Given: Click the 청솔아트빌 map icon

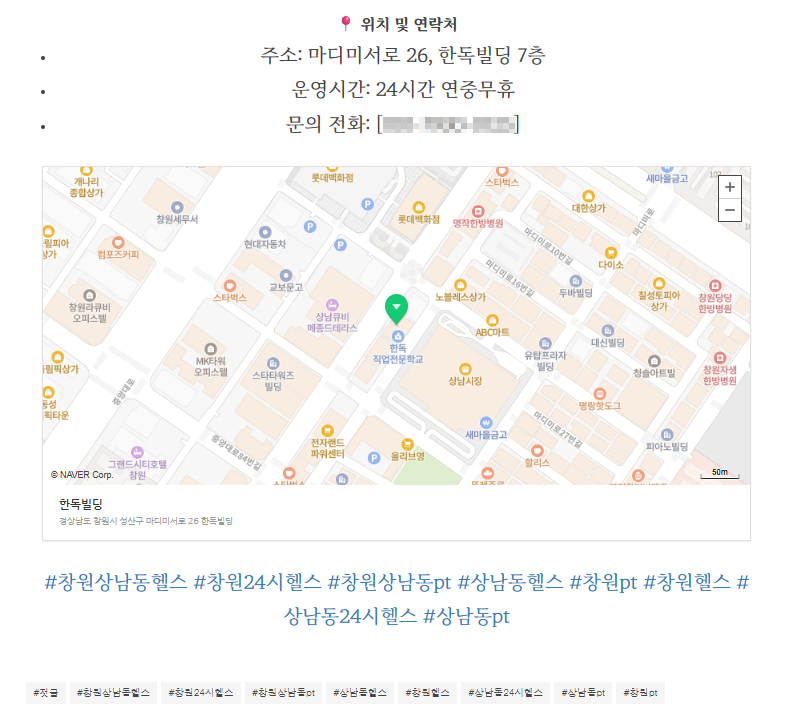Looking at the screenshot, I should pyautogui.click(x=654, y=361).
